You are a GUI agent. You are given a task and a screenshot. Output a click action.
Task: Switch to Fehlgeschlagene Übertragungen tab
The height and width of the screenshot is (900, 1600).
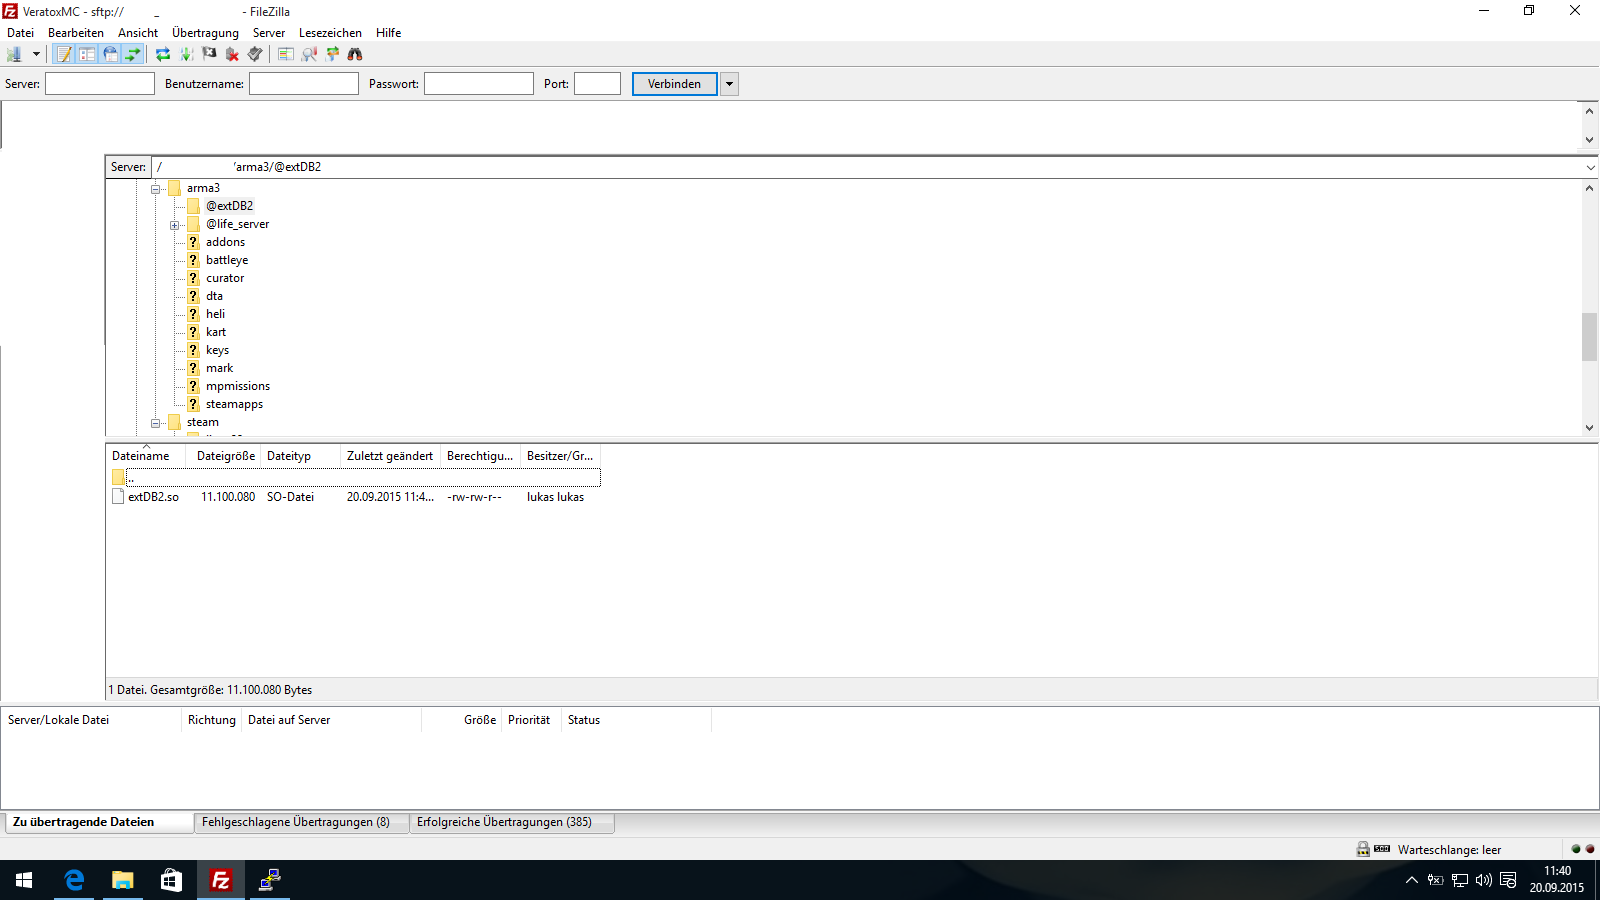pyautogui.click(x=296, y=822)
